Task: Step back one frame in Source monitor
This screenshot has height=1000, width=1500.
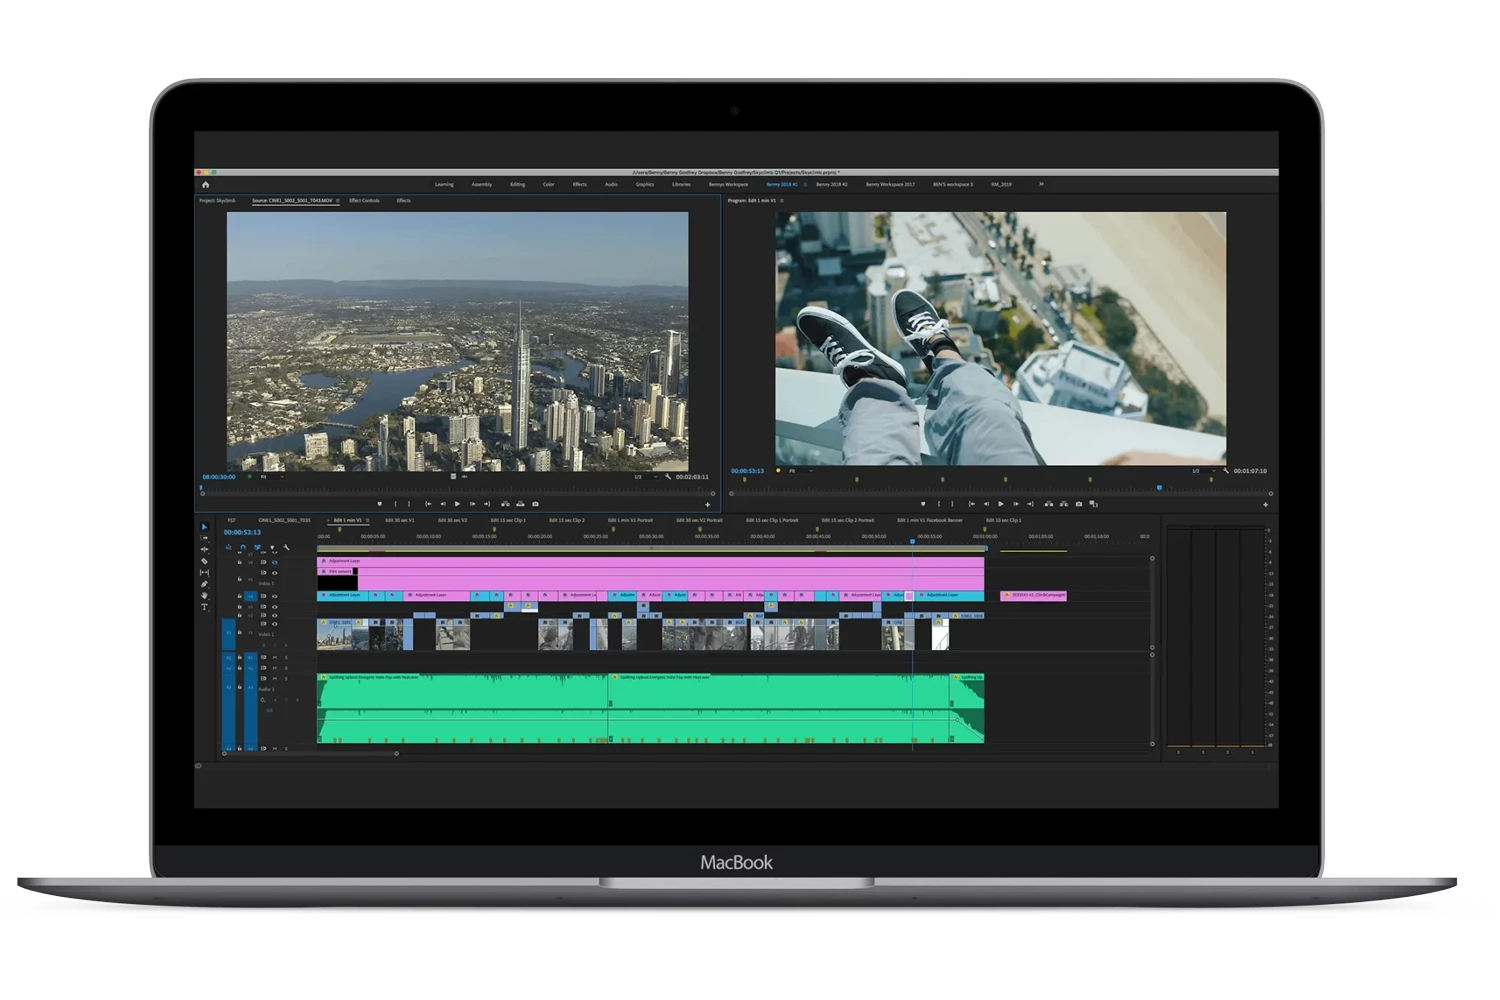Action: 443,504
